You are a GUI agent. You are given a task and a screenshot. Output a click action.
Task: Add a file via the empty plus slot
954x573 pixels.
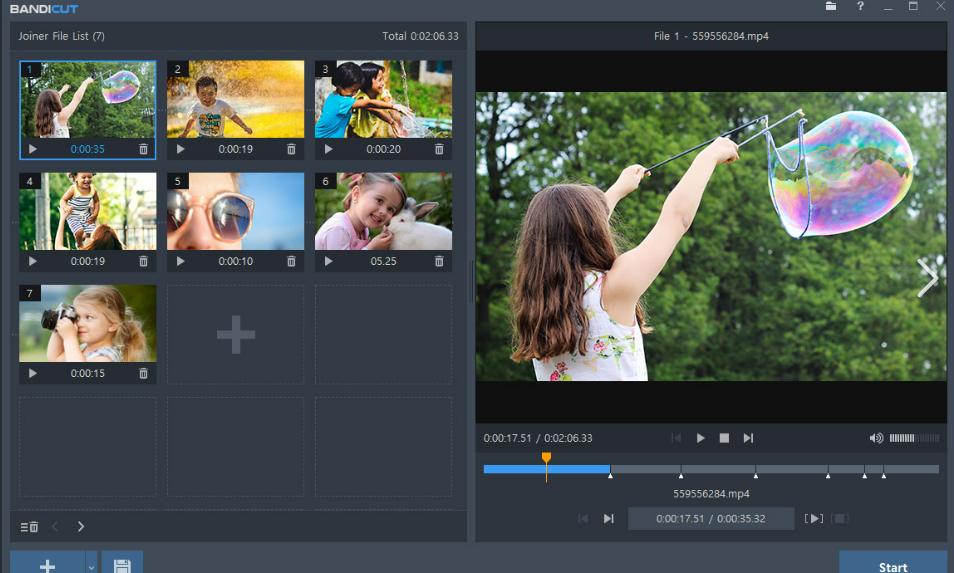point(235,335)
